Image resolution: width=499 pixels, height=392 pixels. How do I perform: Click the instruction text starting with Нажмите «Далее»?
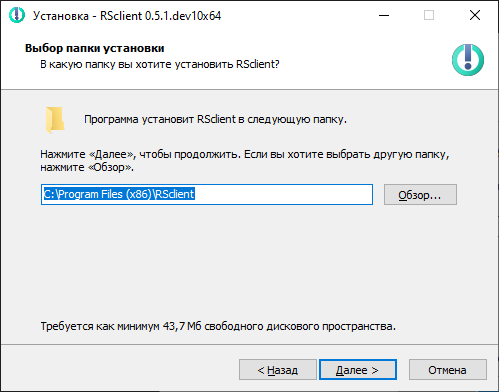(x=245, y=161)
